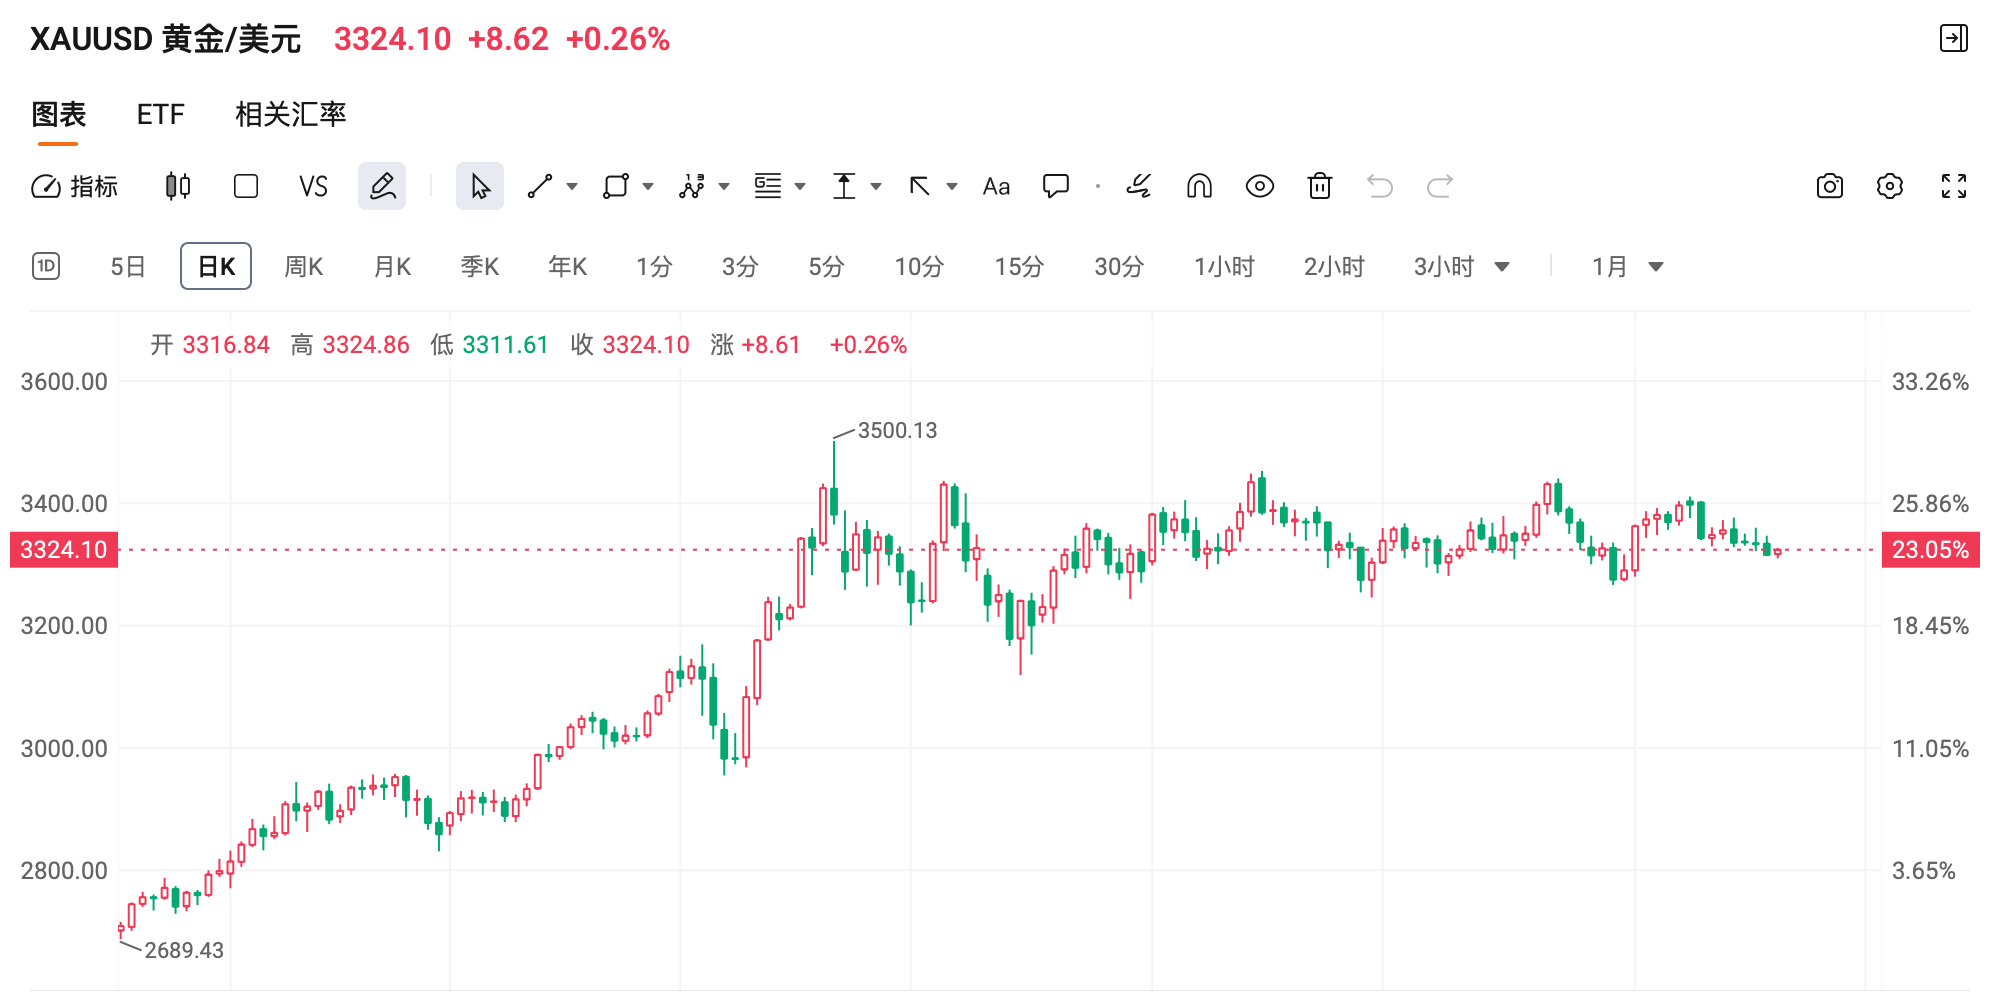This screenshot has height=992, width=2000.
Task: Select the 月K monthly period
Action: tap(393, 267)
